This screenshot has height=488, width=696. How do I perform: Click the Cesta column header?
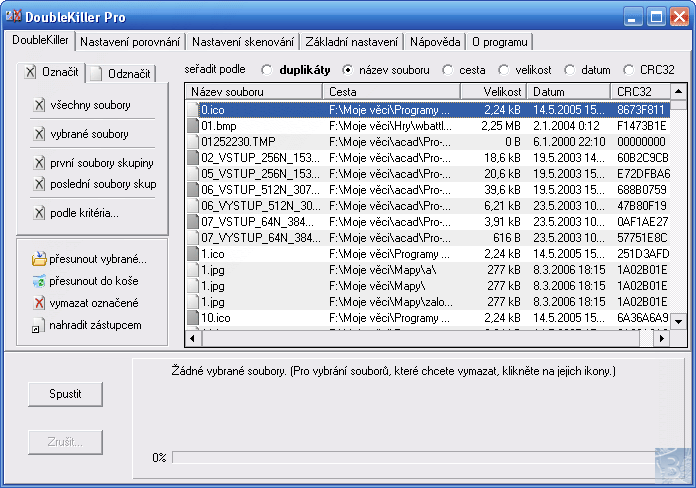(x=392, y=92)
